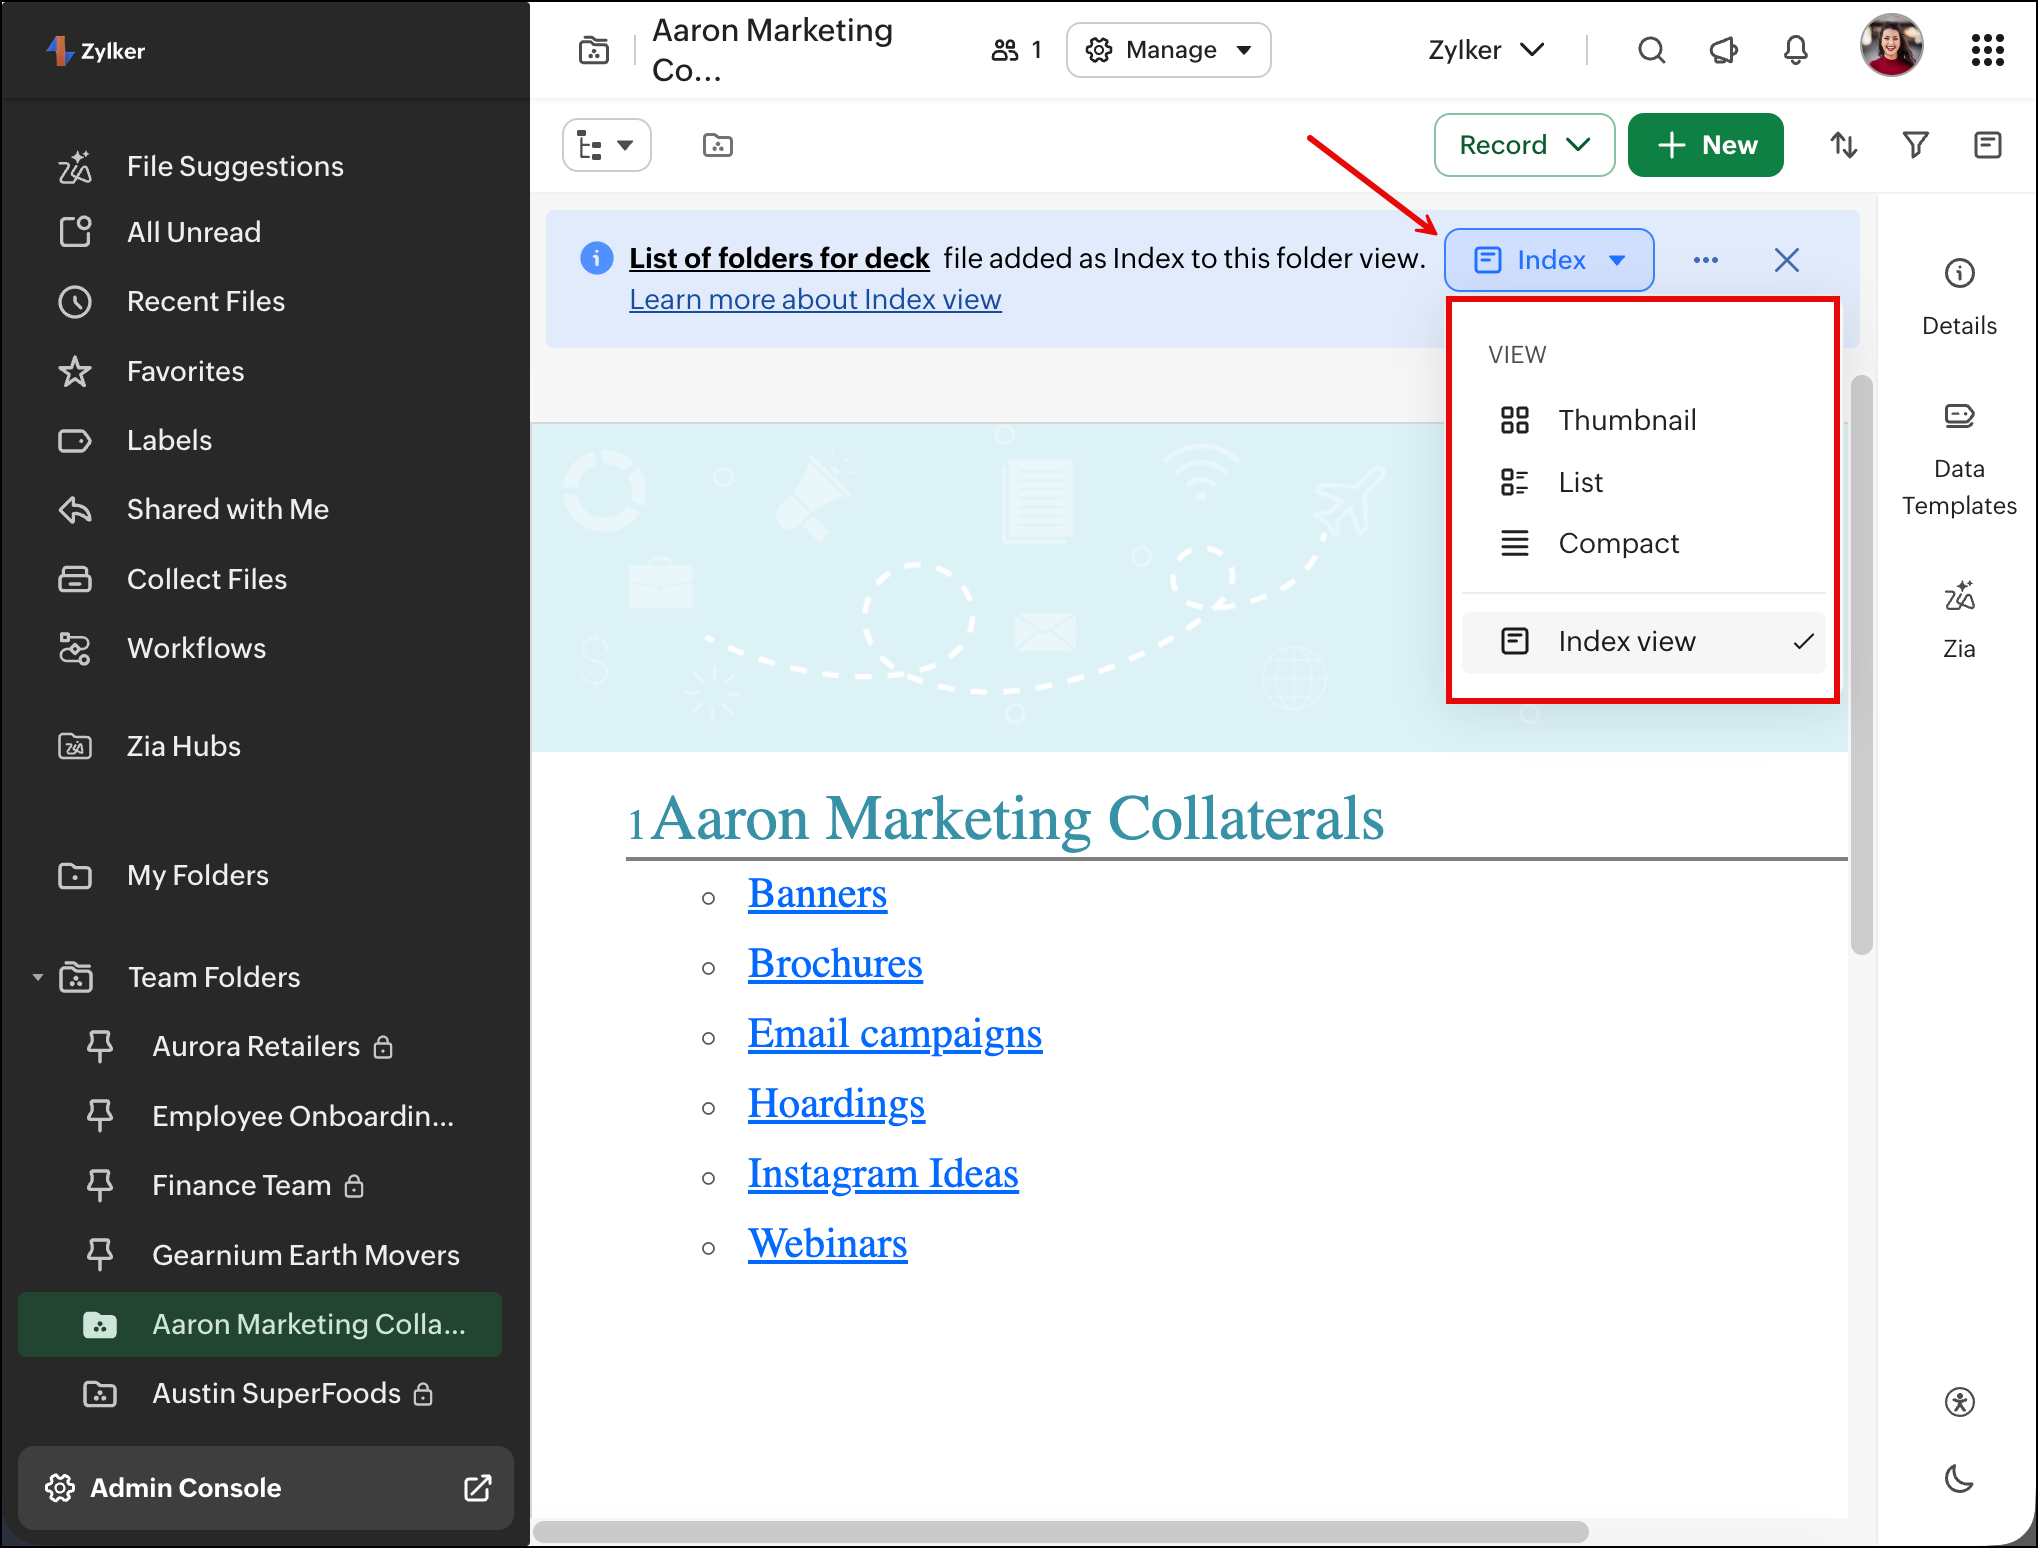
Task: Click the sort arrows icon
Action: point(1843,146)
